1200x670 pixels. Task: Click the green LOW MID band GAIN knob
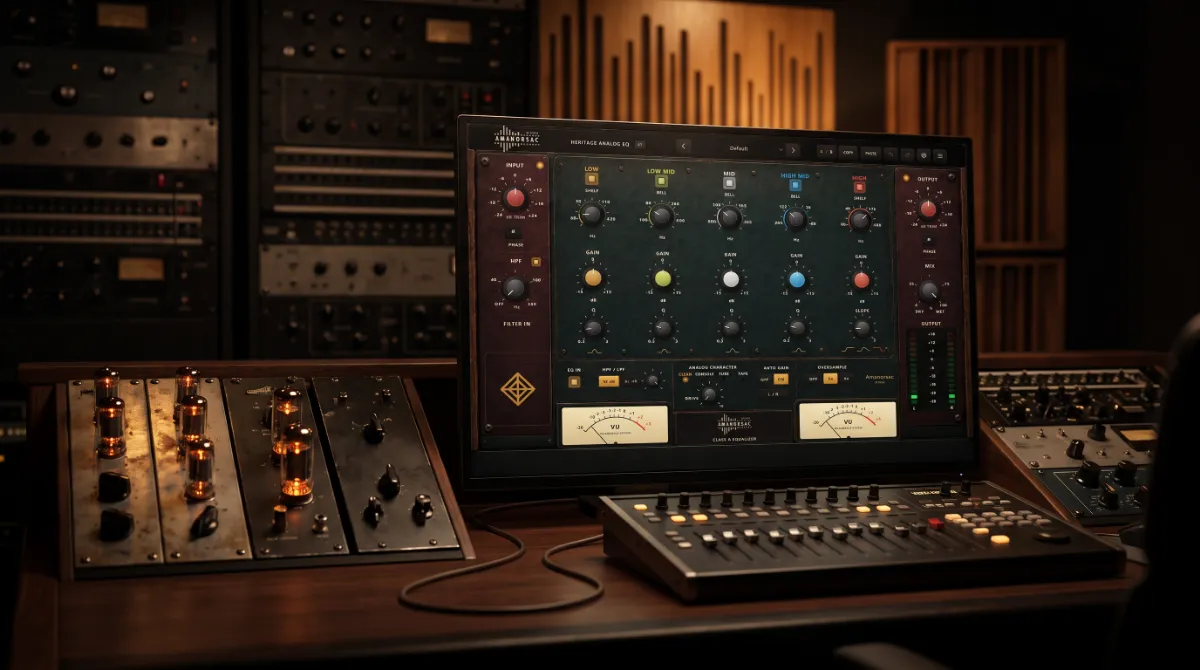(662, 278)
